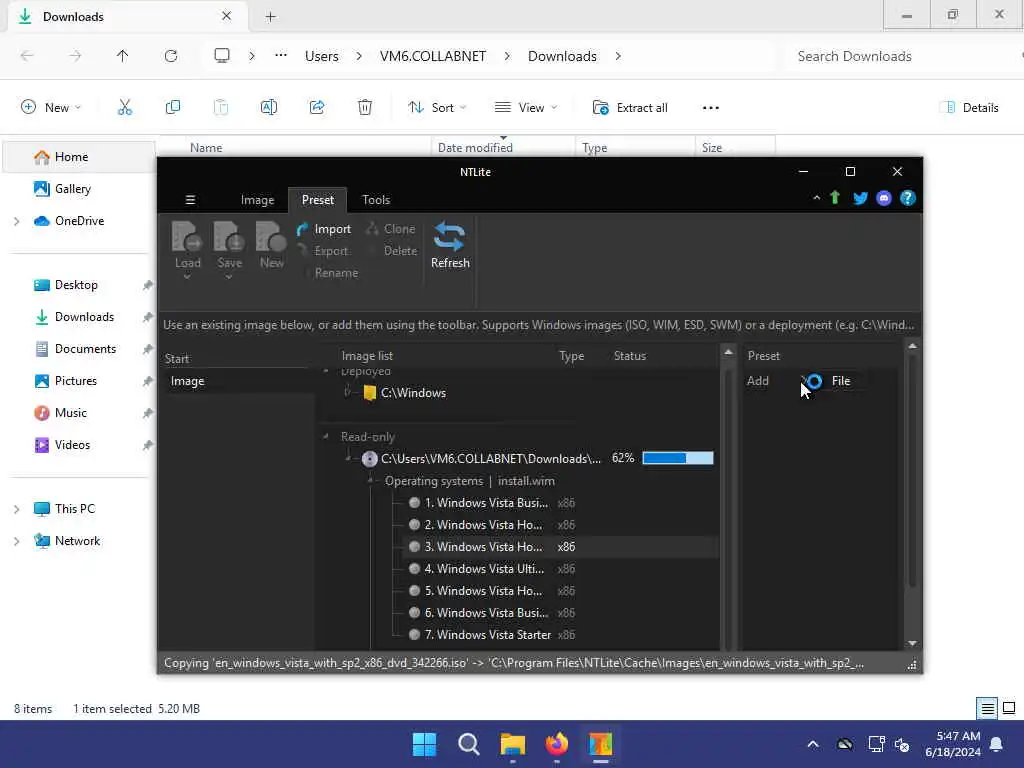
Task: Click the New preset icon in NTLite
Action: coord(271,237)
